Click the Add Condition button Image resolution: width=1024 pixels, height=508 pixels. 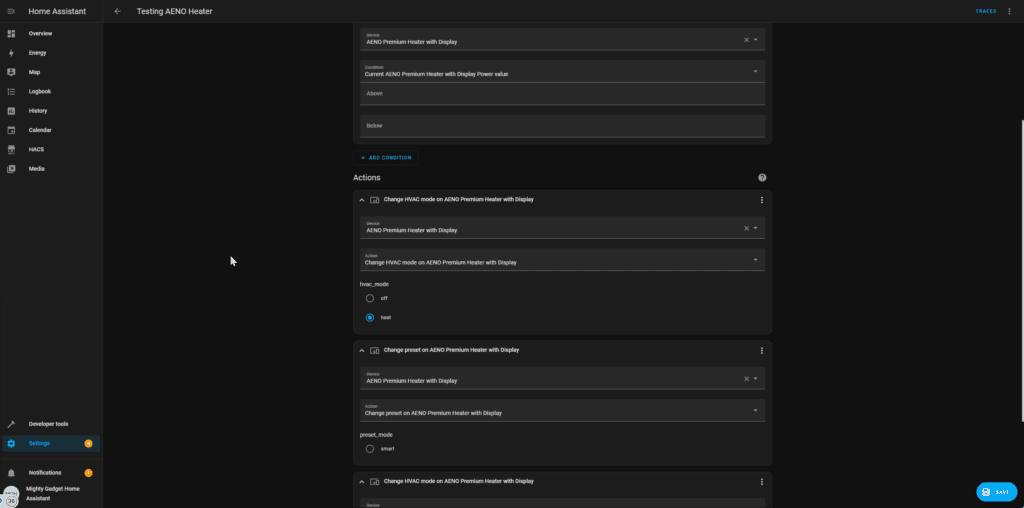pos(386,158)
